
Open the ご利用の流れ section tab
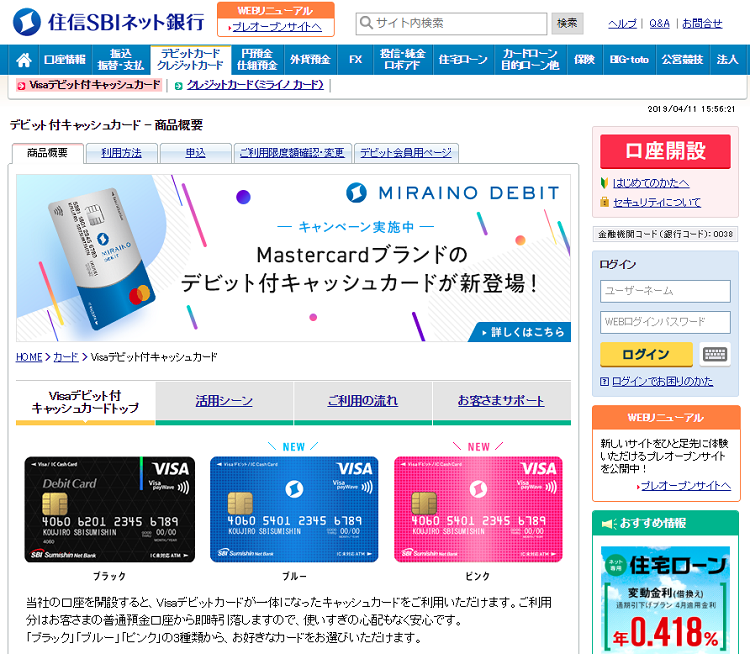tap(363, 401)
